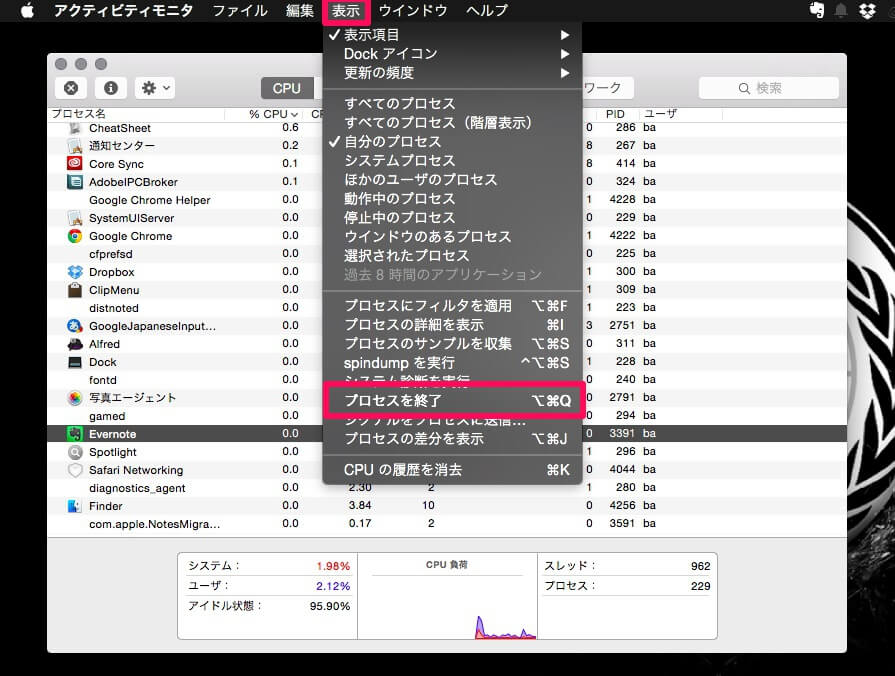The width and height of the screenshot is (895, 676).
Task: Select ウインドウのあるプロセス filter
Action: click(x=452, y=236)
